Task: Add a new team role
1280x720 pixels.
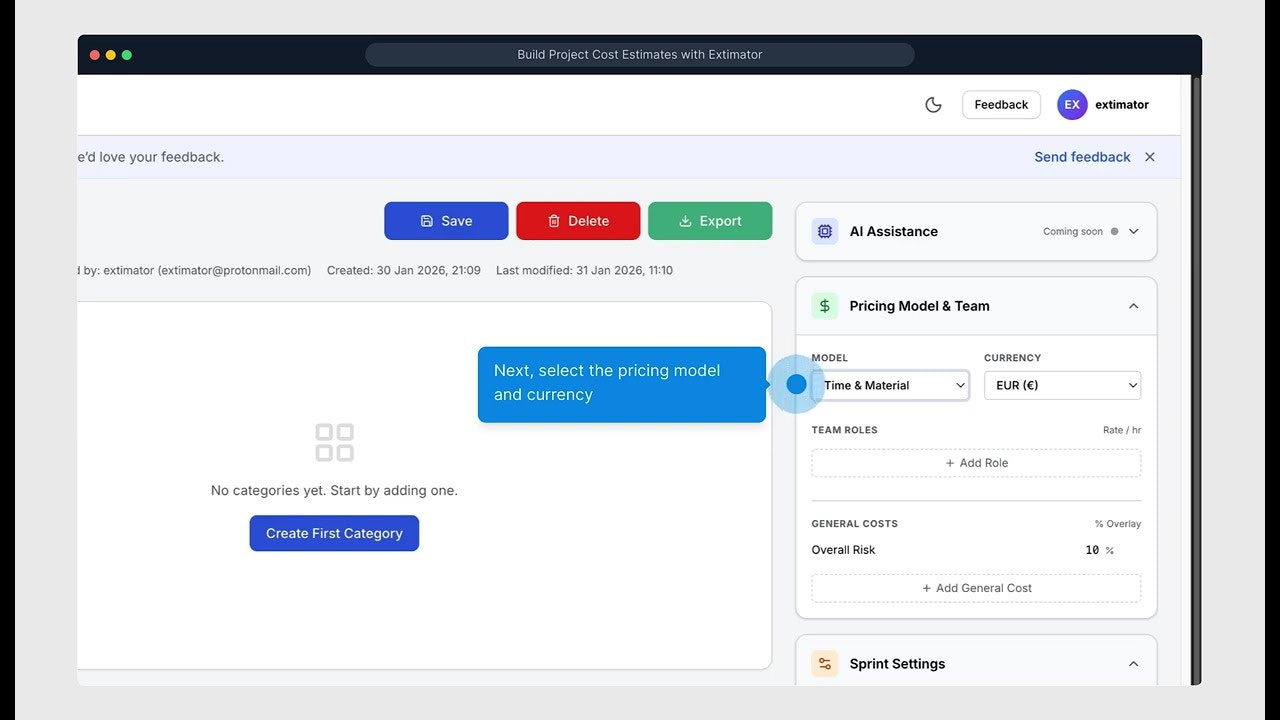Action: click(x=976, y=463)
